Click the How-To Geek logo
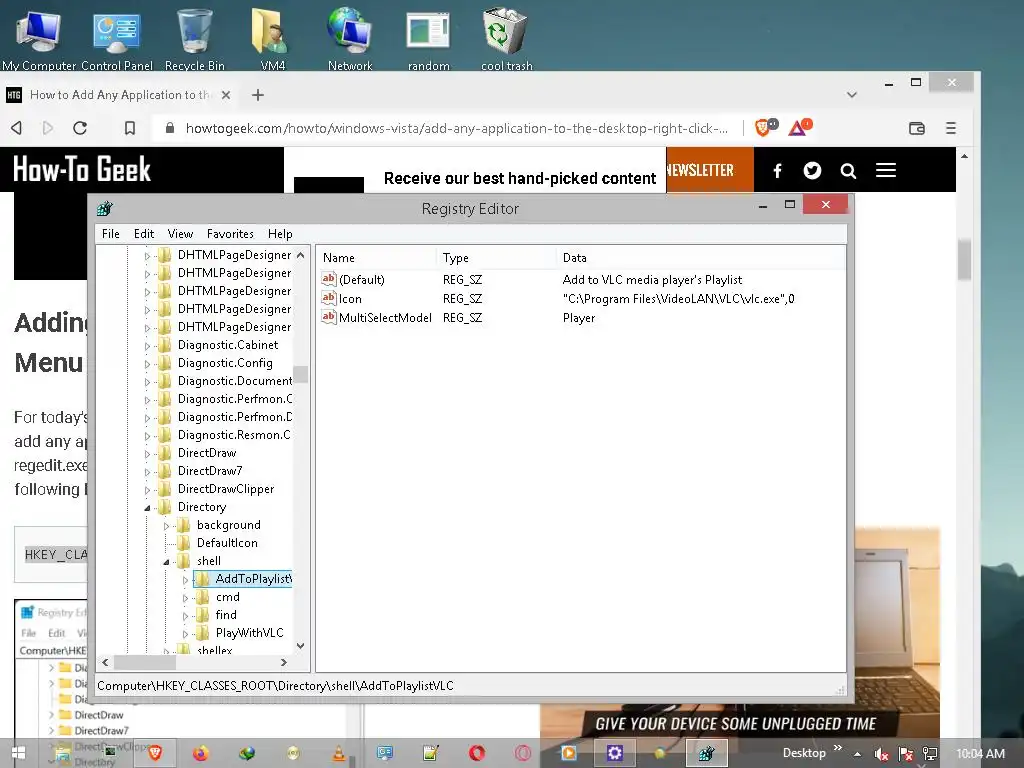Screen dimensions: 1024x768 click(82, 169)
